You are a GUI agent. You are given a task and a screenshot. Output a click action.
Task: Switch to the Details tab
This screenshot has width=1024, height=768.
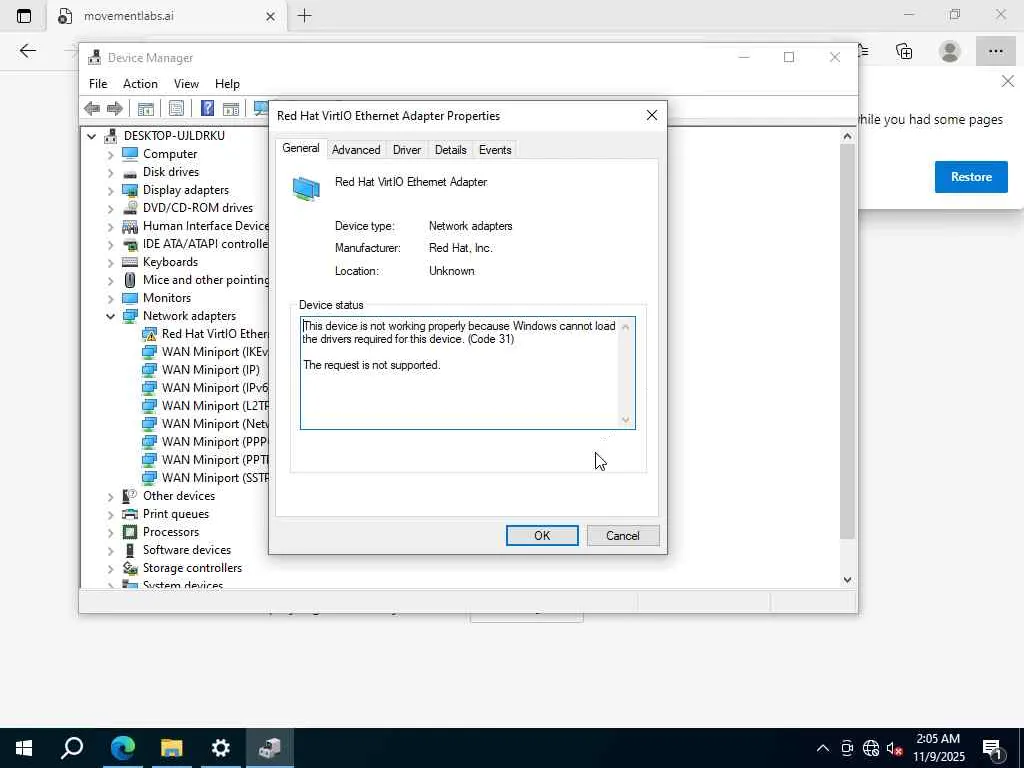tap(451, 150)
